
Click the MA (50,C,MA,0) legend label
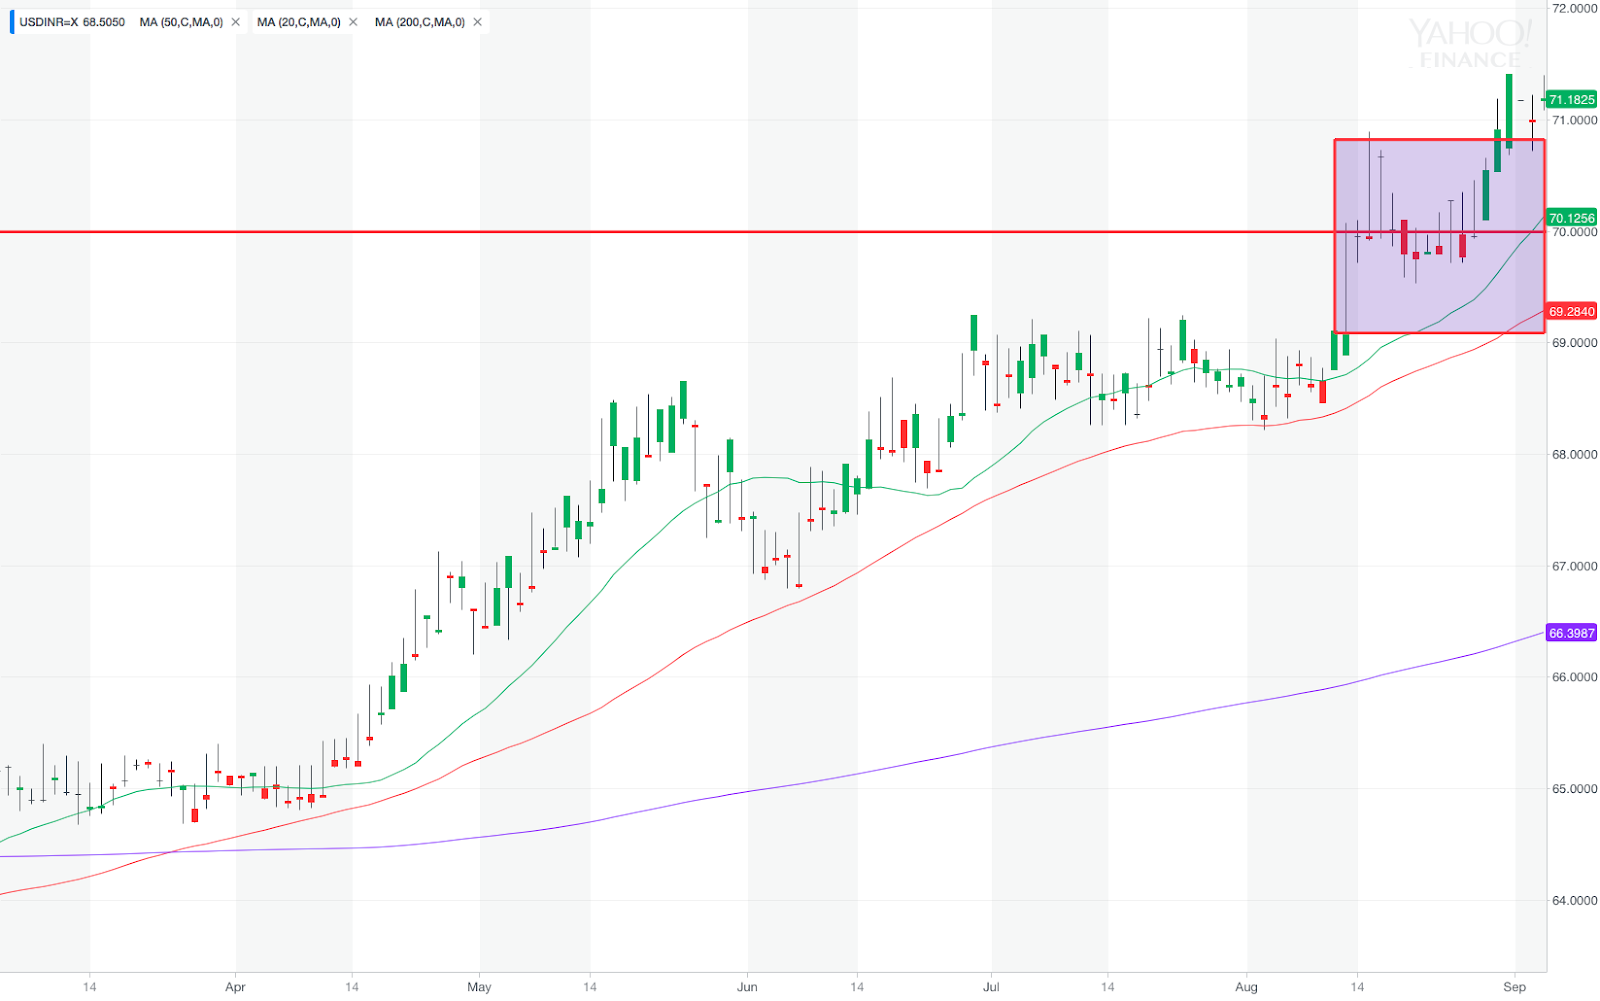[x=181, y=22]
